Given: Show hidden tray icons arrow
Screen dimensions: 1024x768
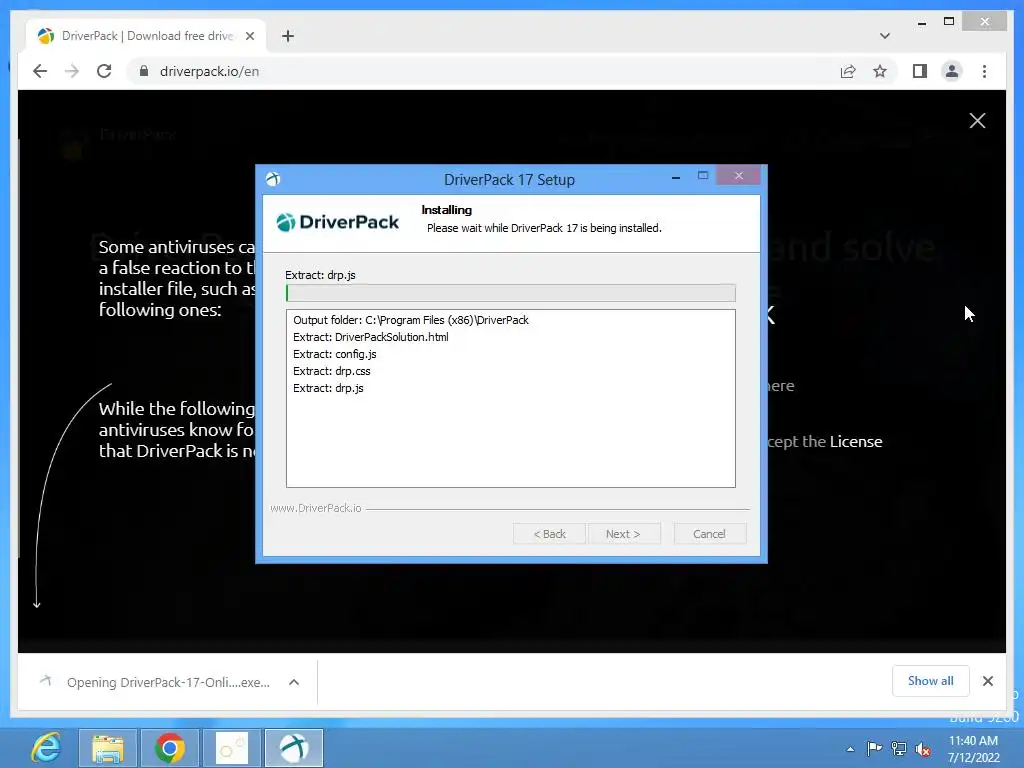Looking at the screenshot, I should (850, 749).
